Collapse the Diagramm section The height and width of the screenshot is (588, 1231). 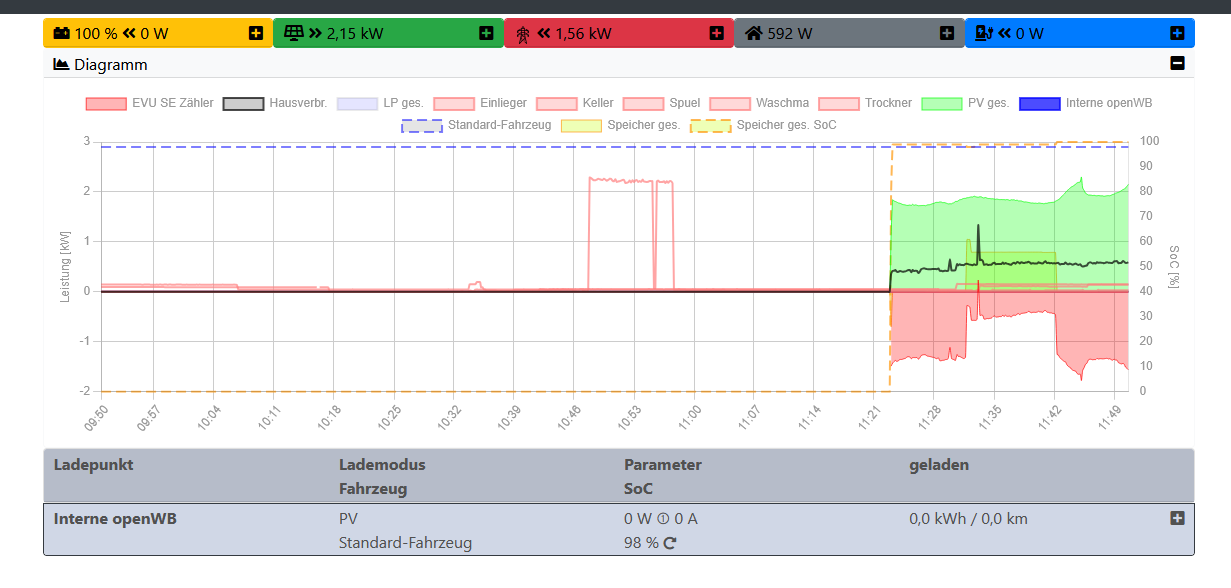coord(1177,64)
